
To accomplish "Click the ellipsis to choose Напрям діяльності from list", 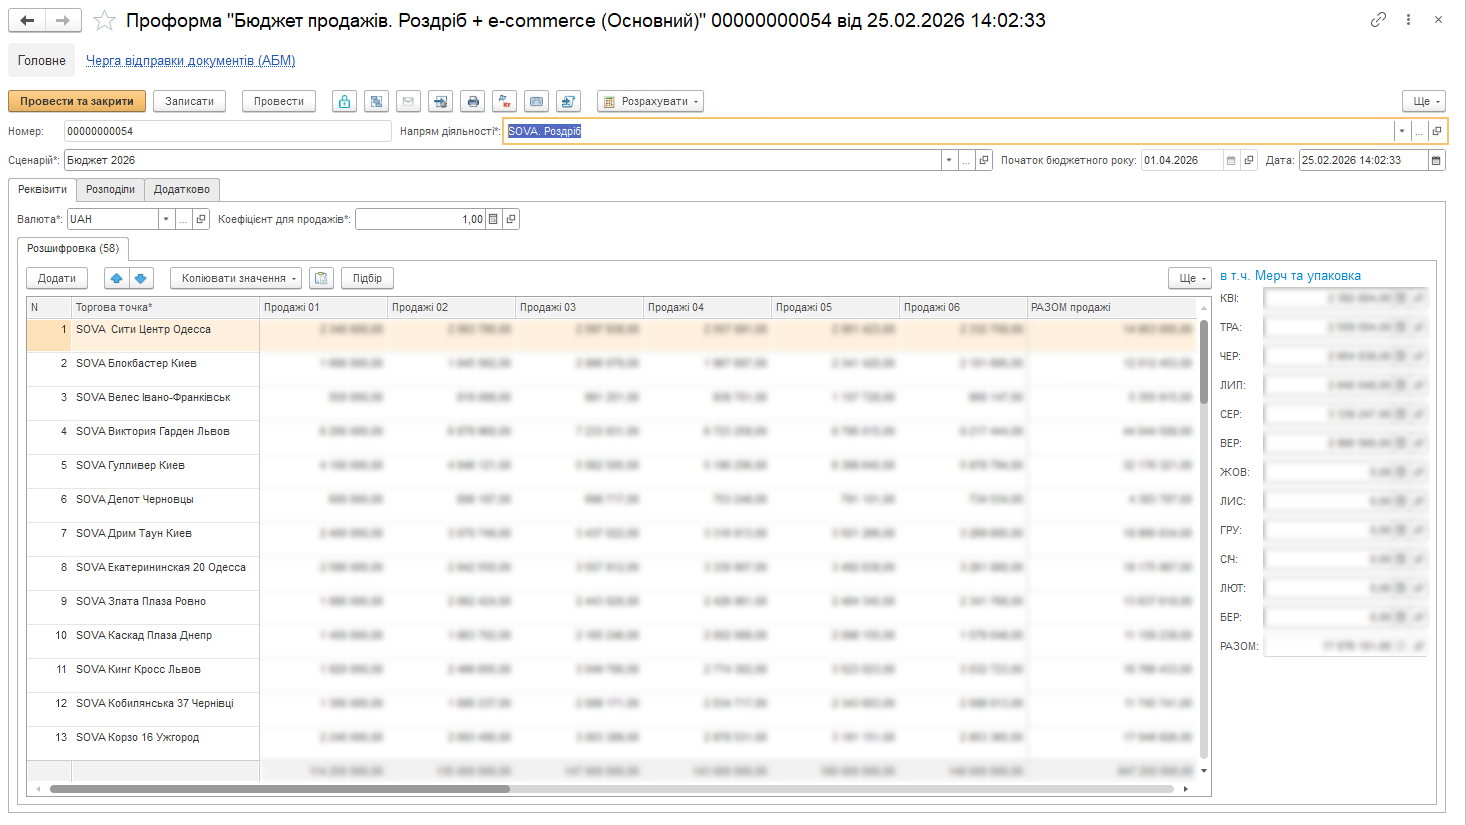I will [x=1419, y=131].
